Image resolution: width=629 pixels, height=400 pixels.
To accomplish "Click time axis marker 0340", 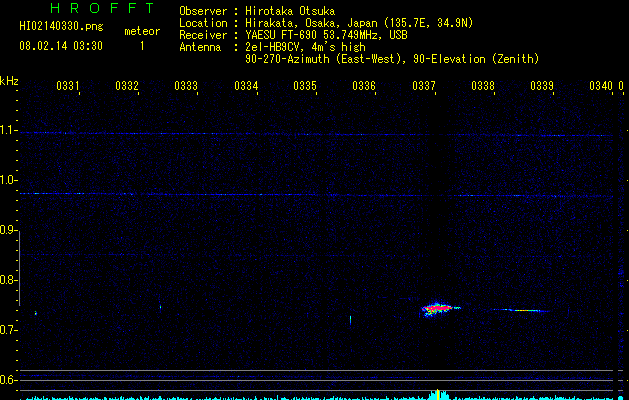I will click(601, 86).
